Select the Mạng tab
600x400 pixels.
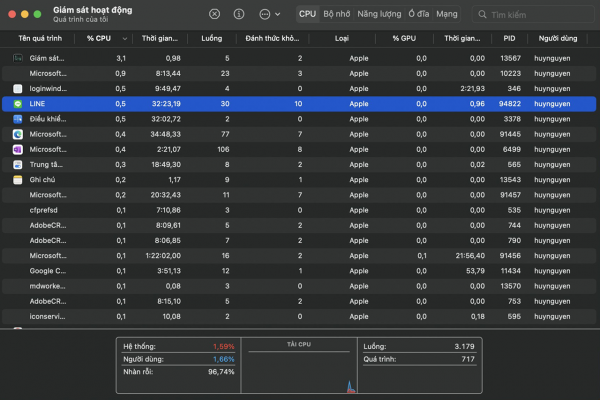coord(447,15)
